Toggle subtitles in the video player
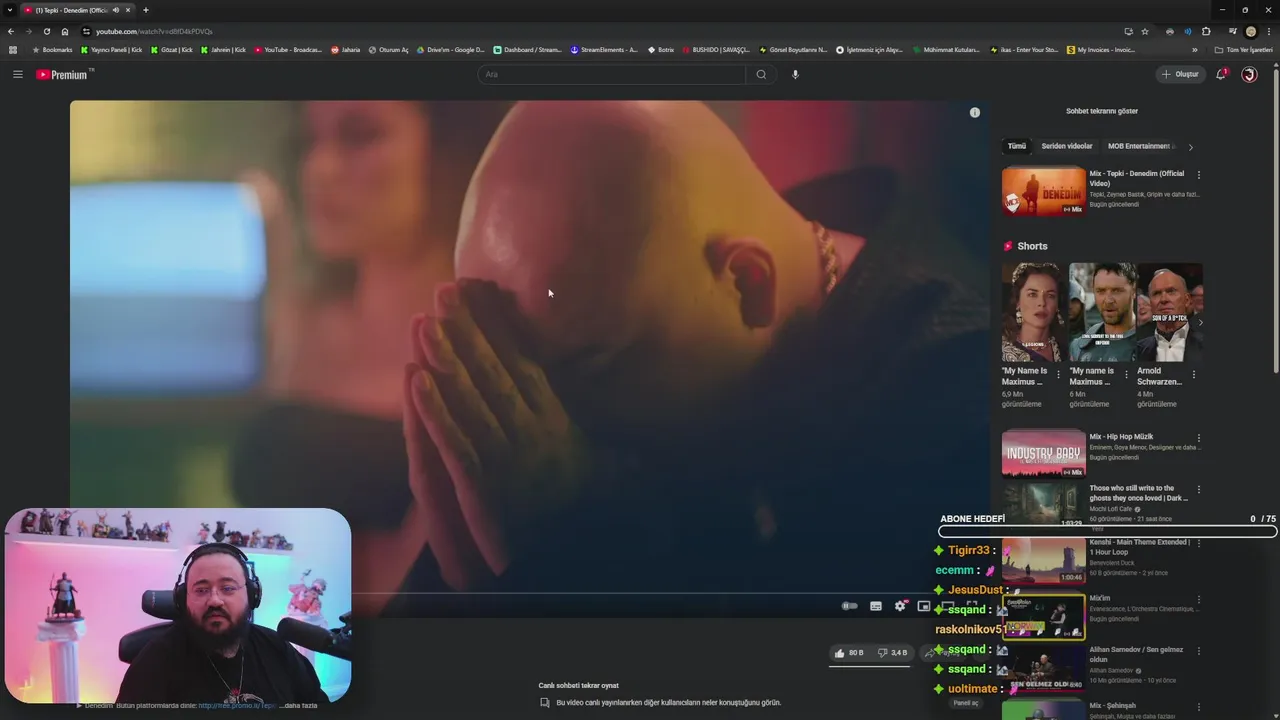 876,606
